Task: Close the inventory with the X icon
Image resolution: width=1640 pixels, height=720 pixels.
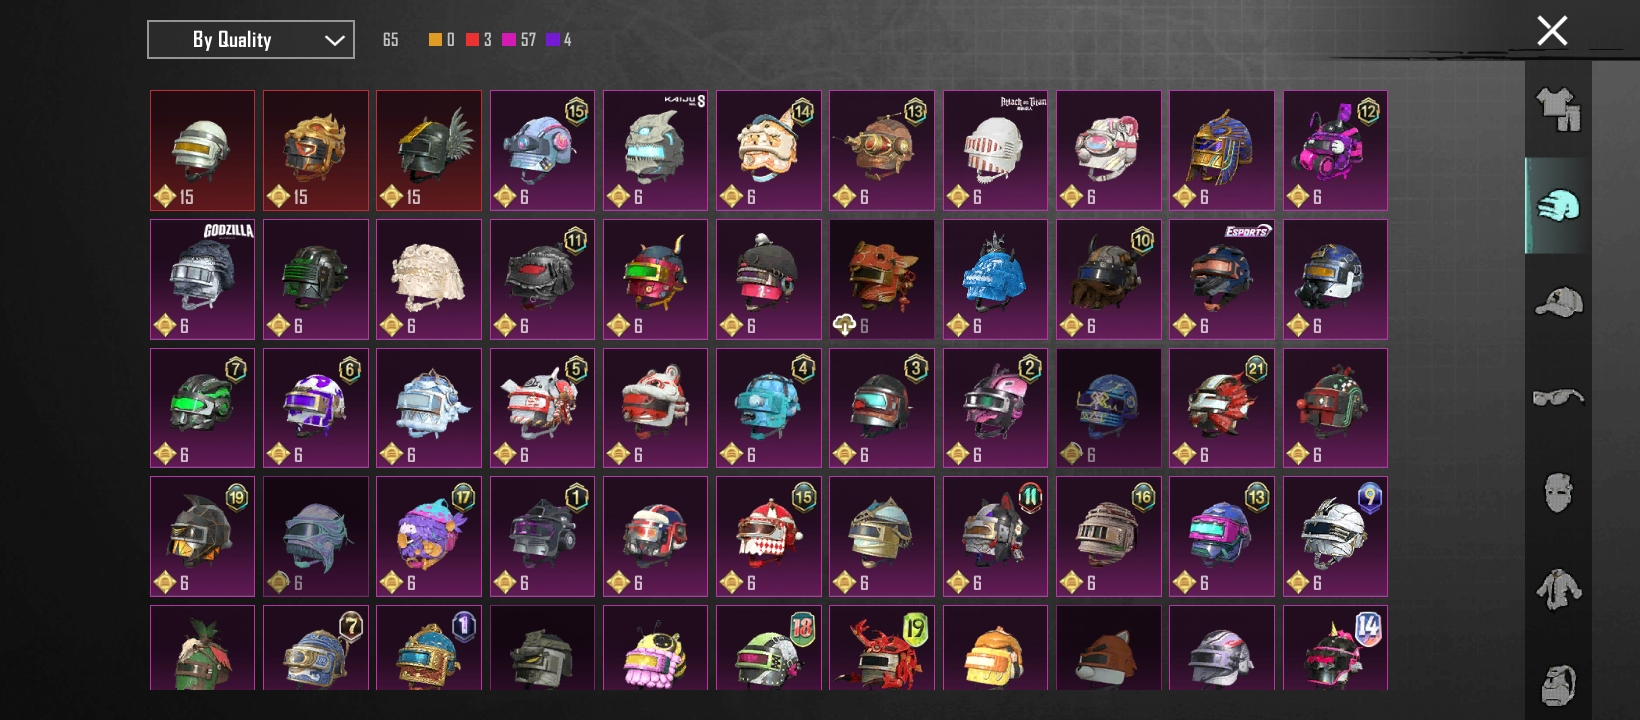Action: point(1552,31)
